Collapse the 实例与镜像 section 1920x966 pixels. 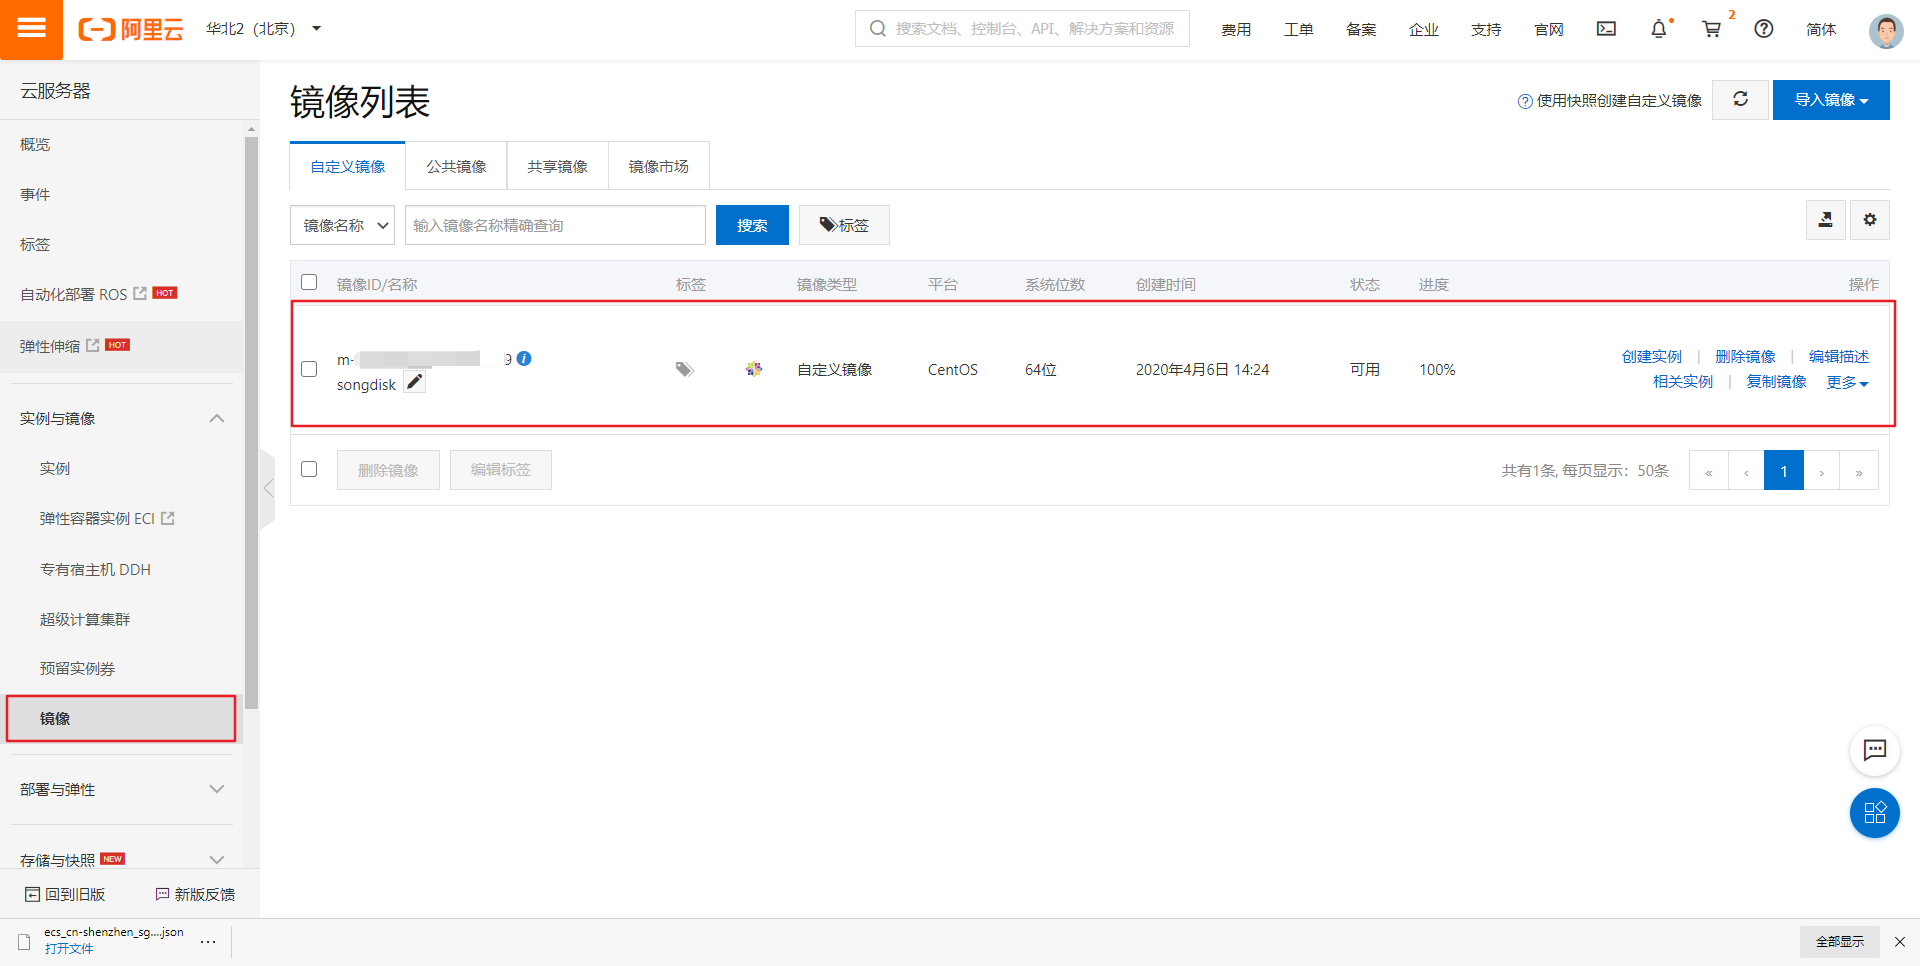216,418
